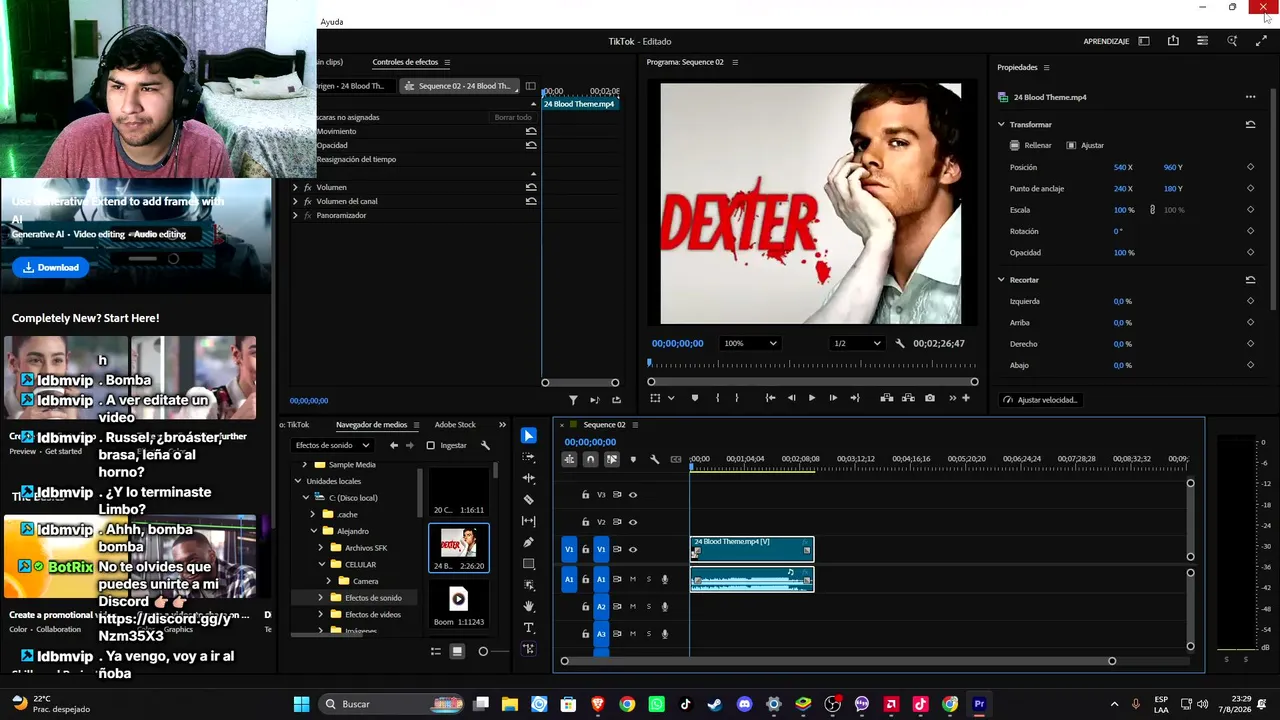The height and width of the screenshot is (720, 1280).
Task: Select the Ripple Edit tool
Action: (x=528, y=478)
